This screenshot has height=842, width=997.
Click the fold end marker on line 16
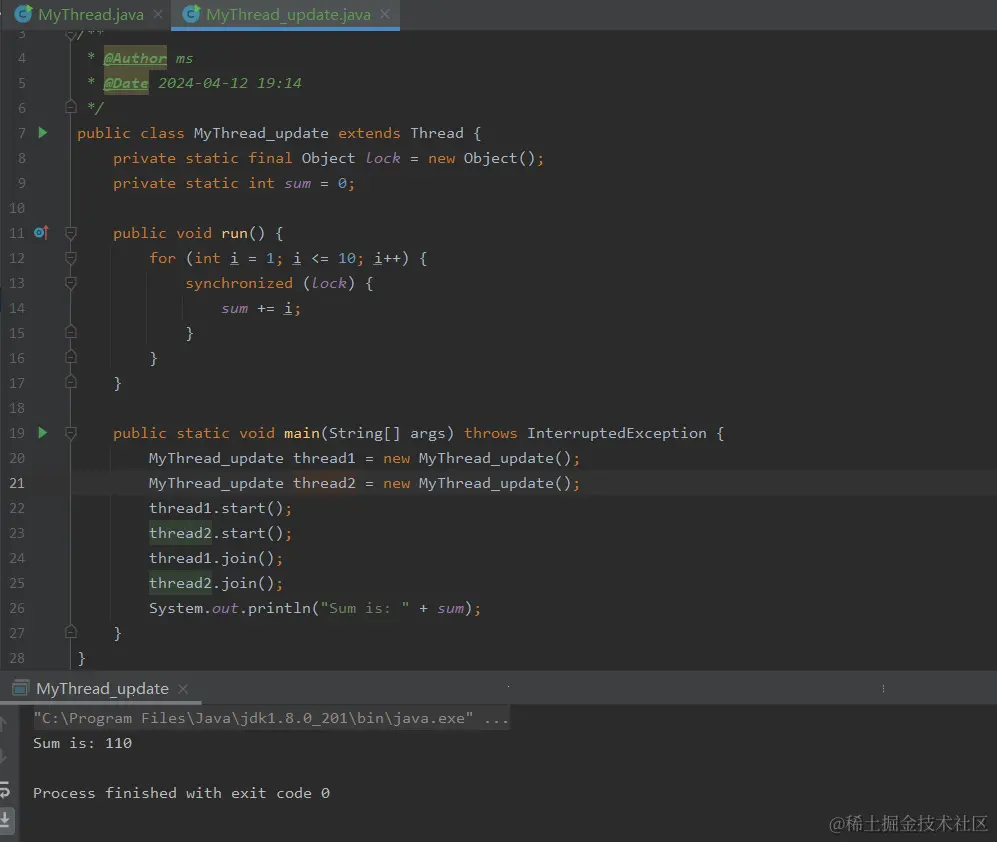[x=71, y=357]
